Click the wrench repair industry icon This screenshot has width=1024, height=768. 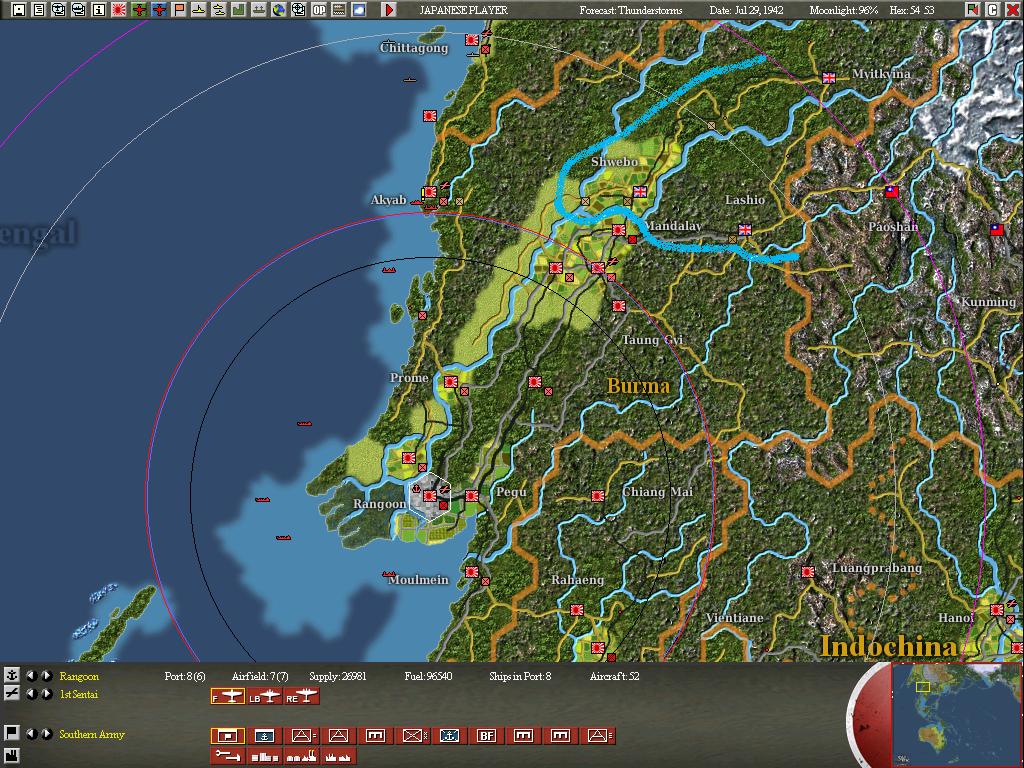pyautogui.click(x=228, y=756)
